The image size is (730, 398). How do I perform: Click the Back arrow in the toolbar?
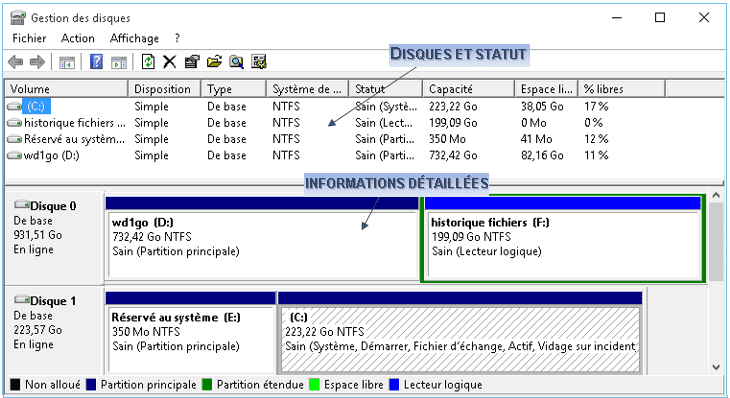coord(15,61)
